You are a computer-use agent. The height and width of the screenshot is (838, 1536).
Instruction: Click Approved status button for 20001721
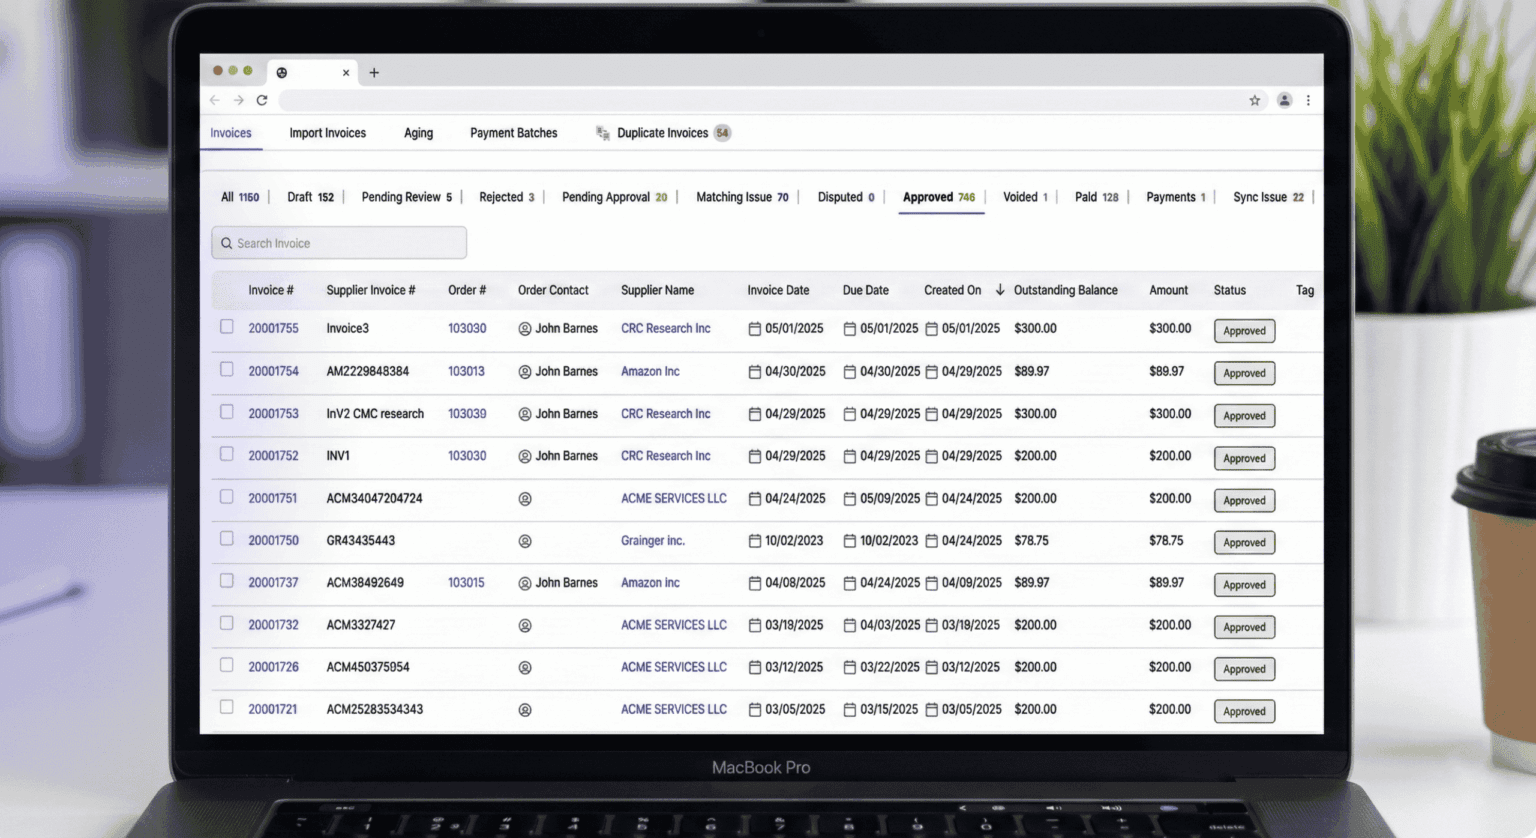coord(1244,712)
